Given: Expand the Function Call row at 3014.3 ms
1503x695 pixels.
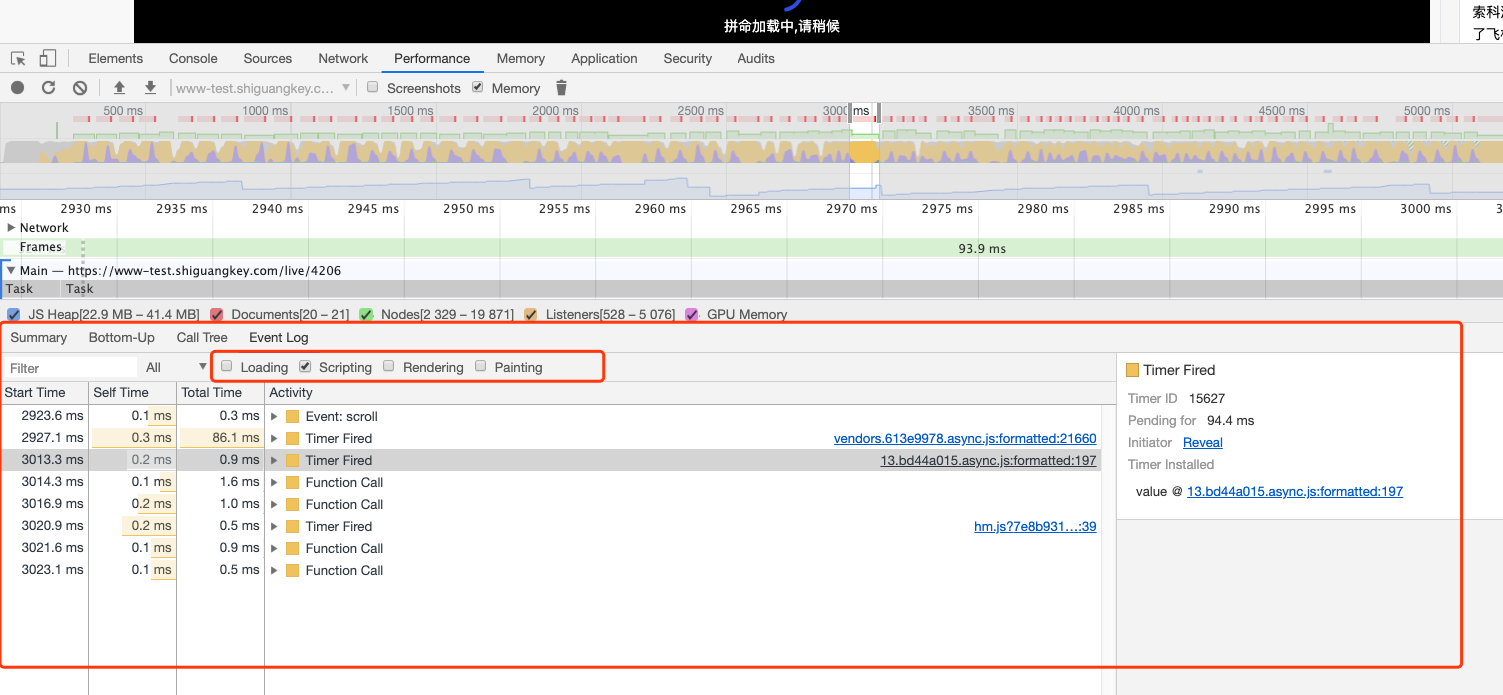Looking at the screenshot, I should click(274, 482).
